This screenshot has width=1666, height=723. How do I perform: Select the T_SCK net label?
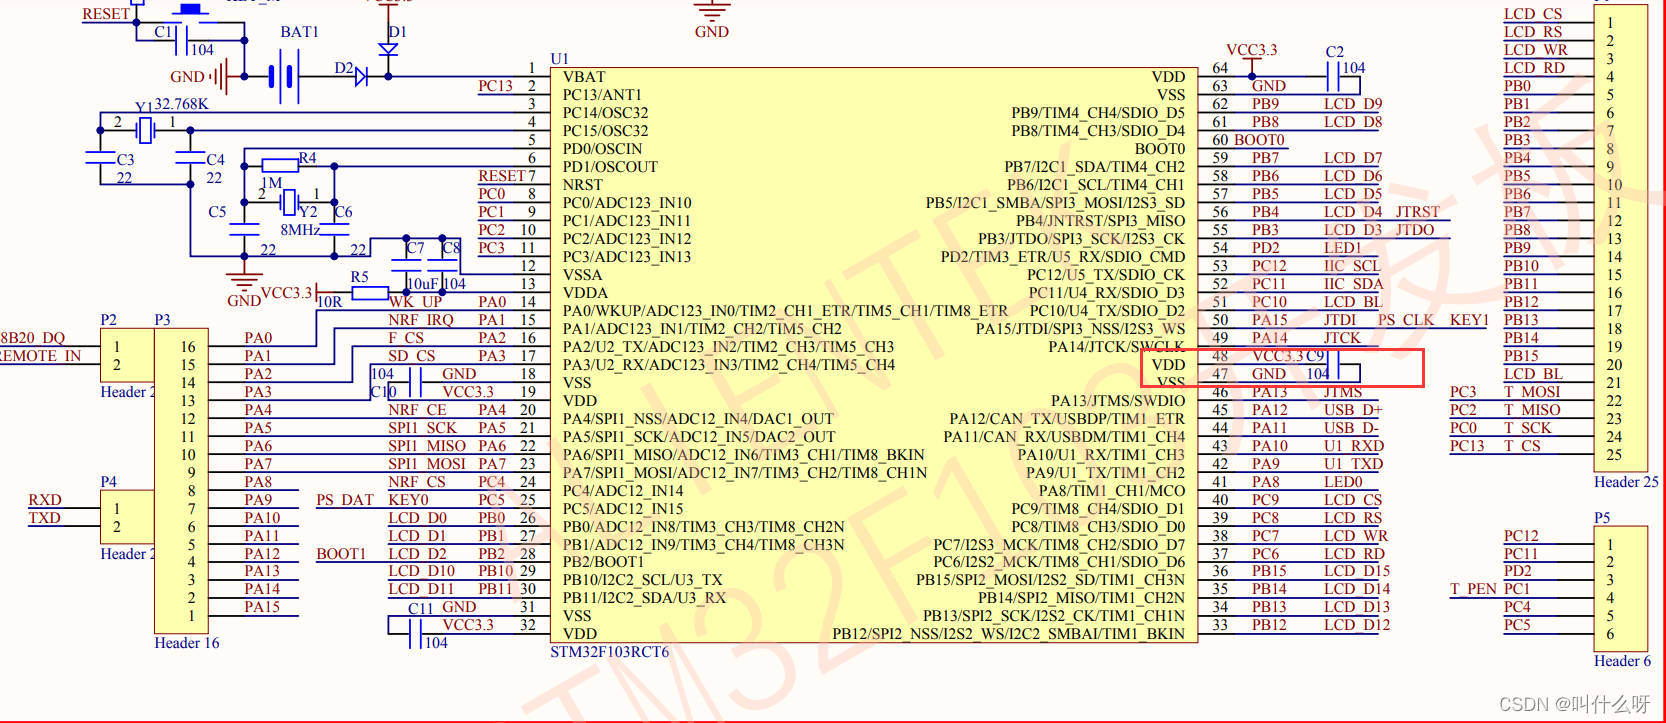tap(1528, 428)
